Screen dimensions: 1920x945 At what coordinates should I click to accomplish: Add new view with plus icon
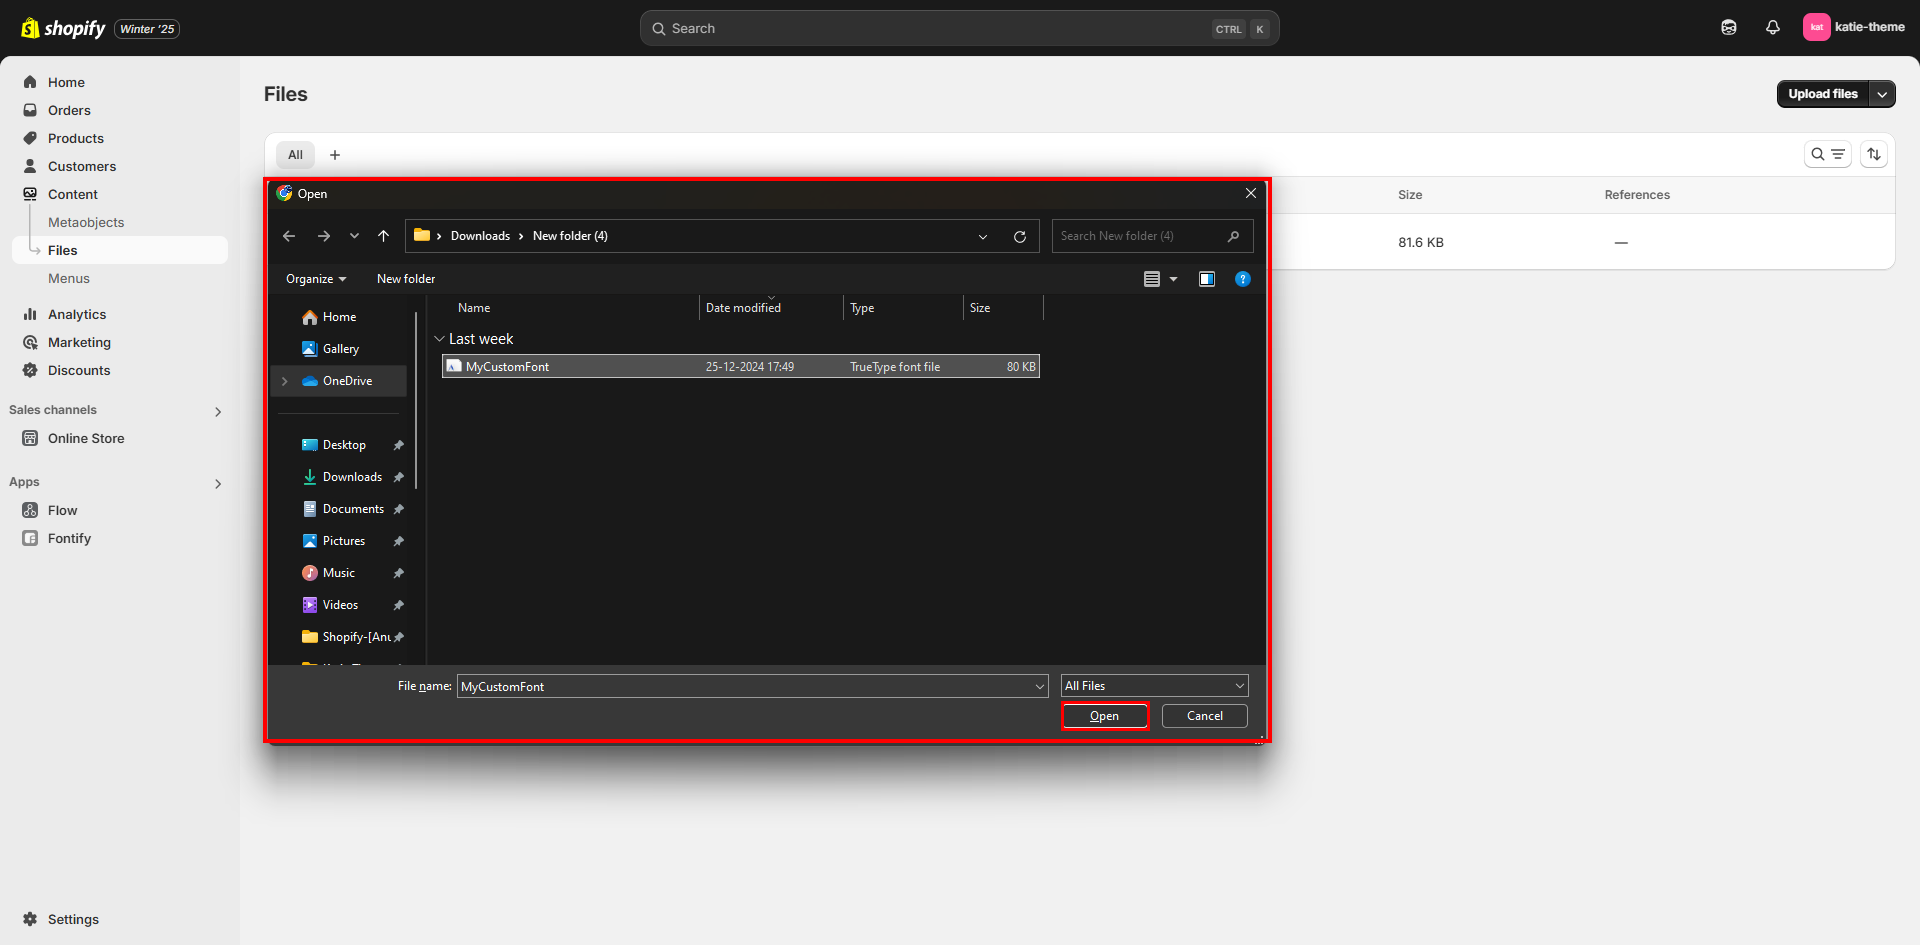pos(335,155)
